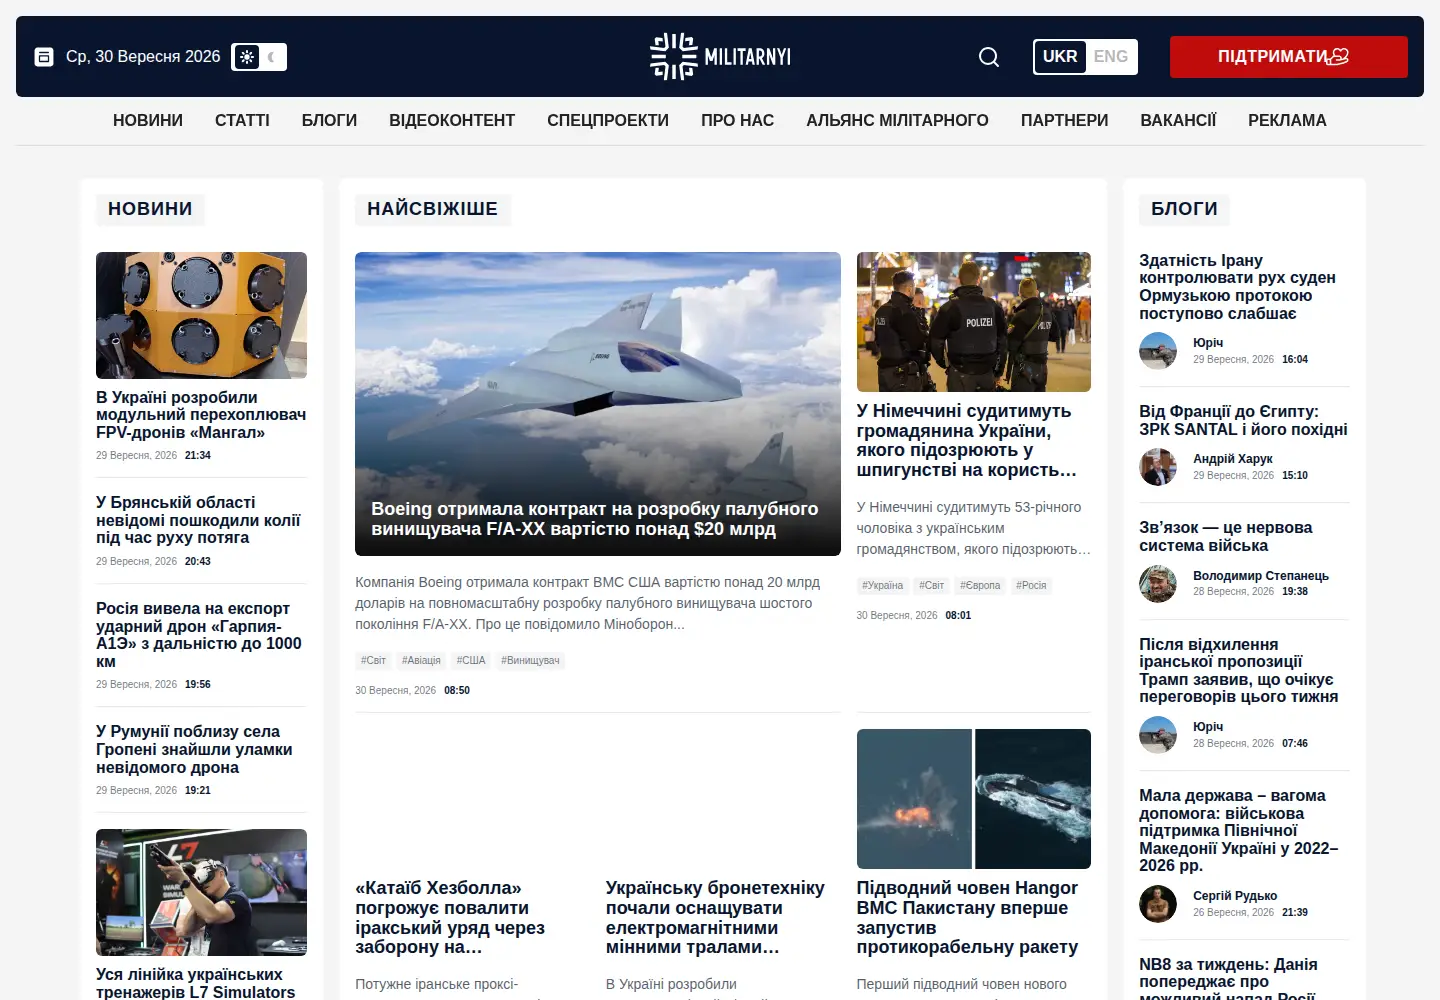Viewport: 1440px width, 1000px height.
Task: Open Юріч avatar on Іран blog
Action: 1158,351
